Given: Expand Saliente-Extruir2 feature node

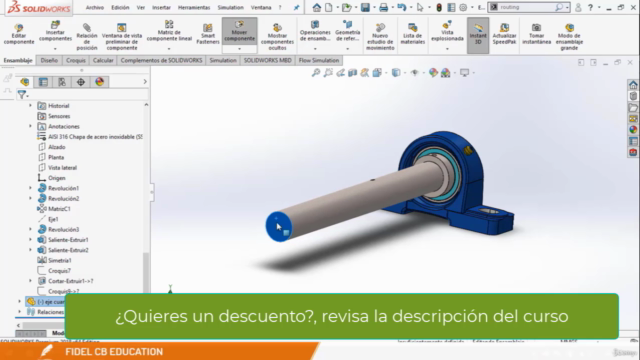Looking at the screenshot, I should point(30,250).
